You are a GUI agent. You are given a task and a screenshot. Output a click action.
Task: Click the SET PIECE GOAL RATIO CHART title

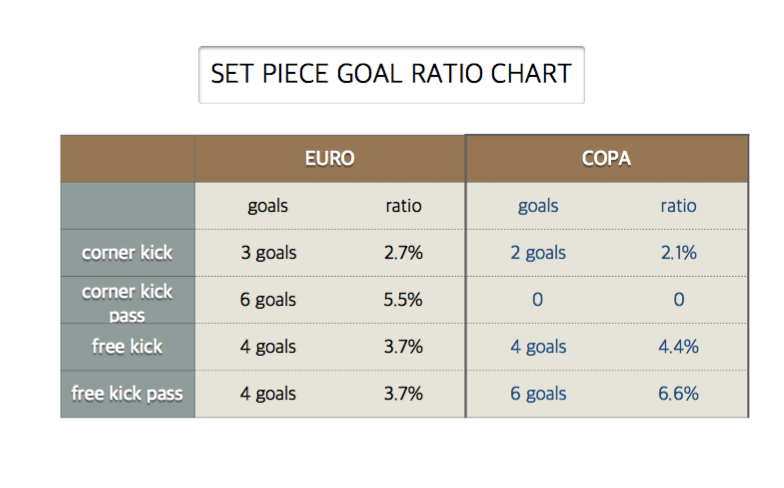[392, 74]
